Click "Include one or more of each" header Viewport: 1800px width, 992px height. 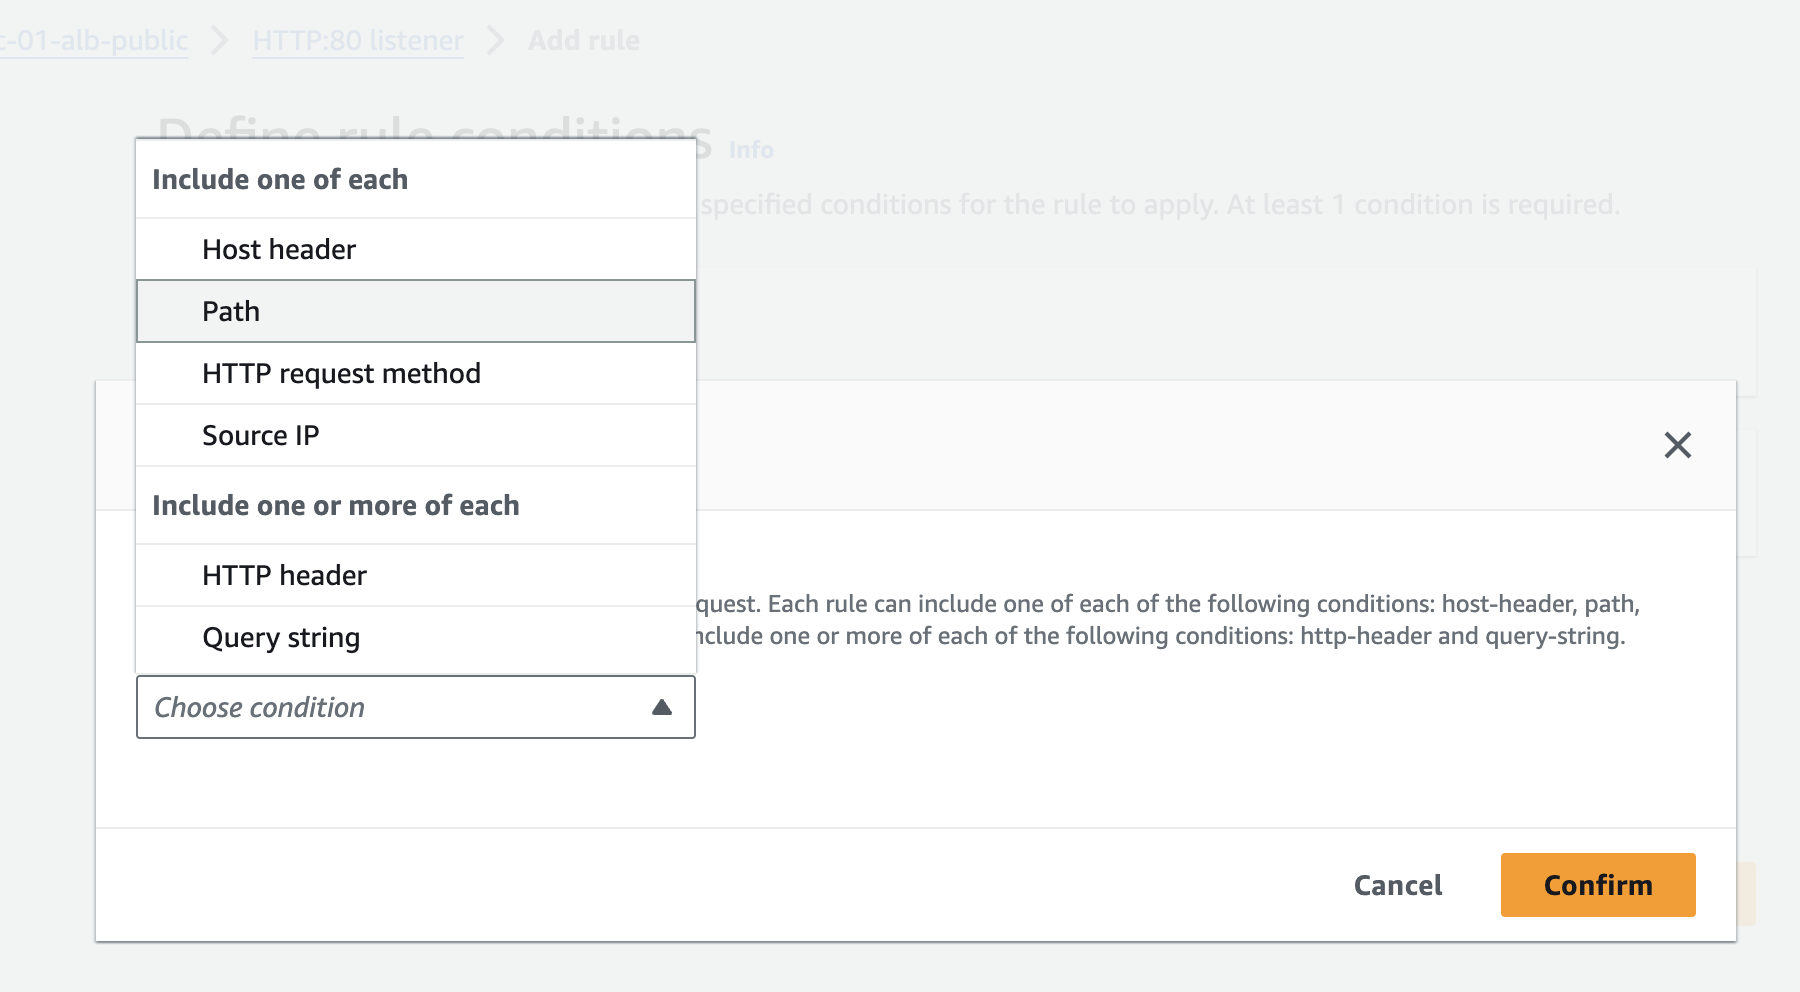[335, 505]
